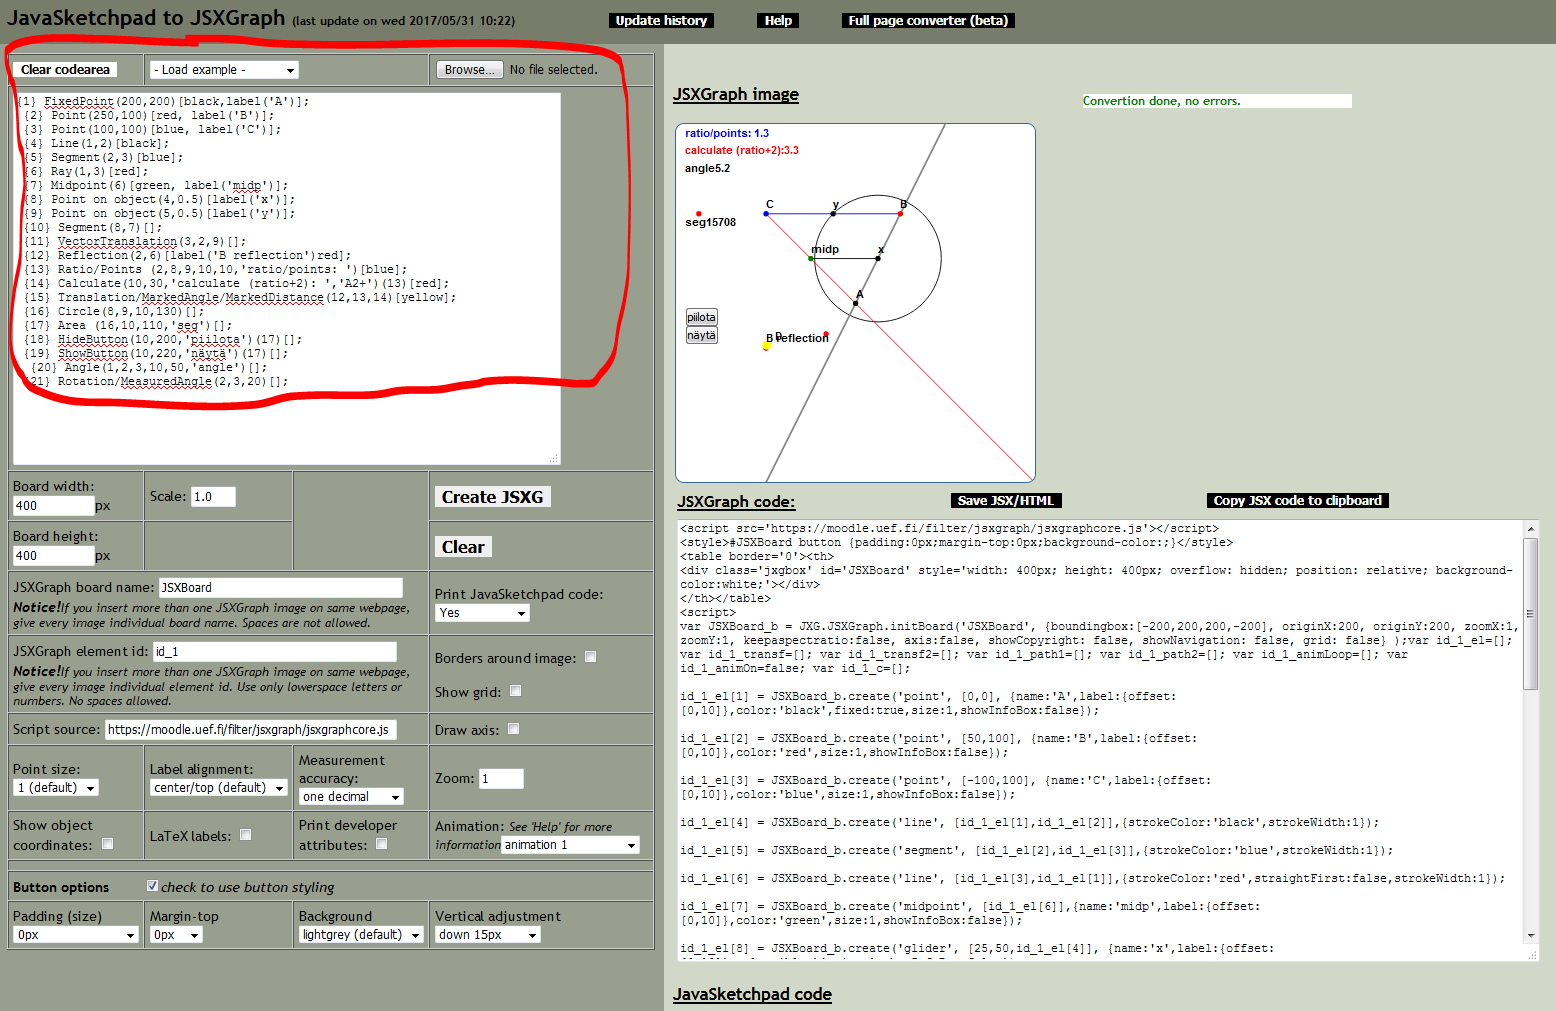Click the JSXGraph code scrollbar down arrow
The image size is (1556, 1011).
[1530, 935]
